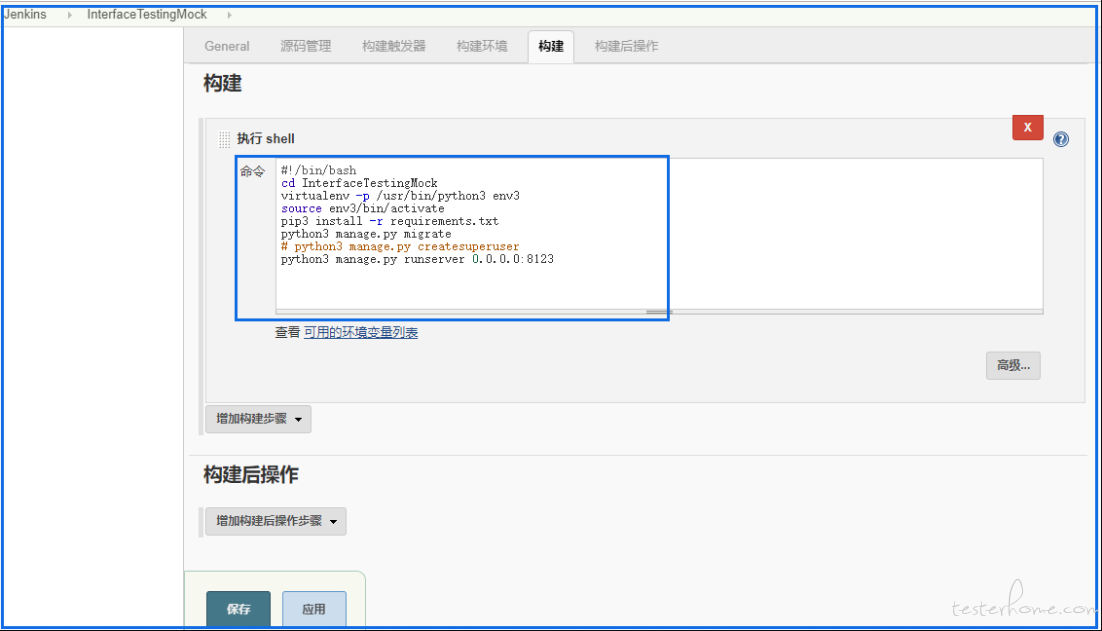Click the 'cd InterfaceTestingMock' line

point(359,183)
